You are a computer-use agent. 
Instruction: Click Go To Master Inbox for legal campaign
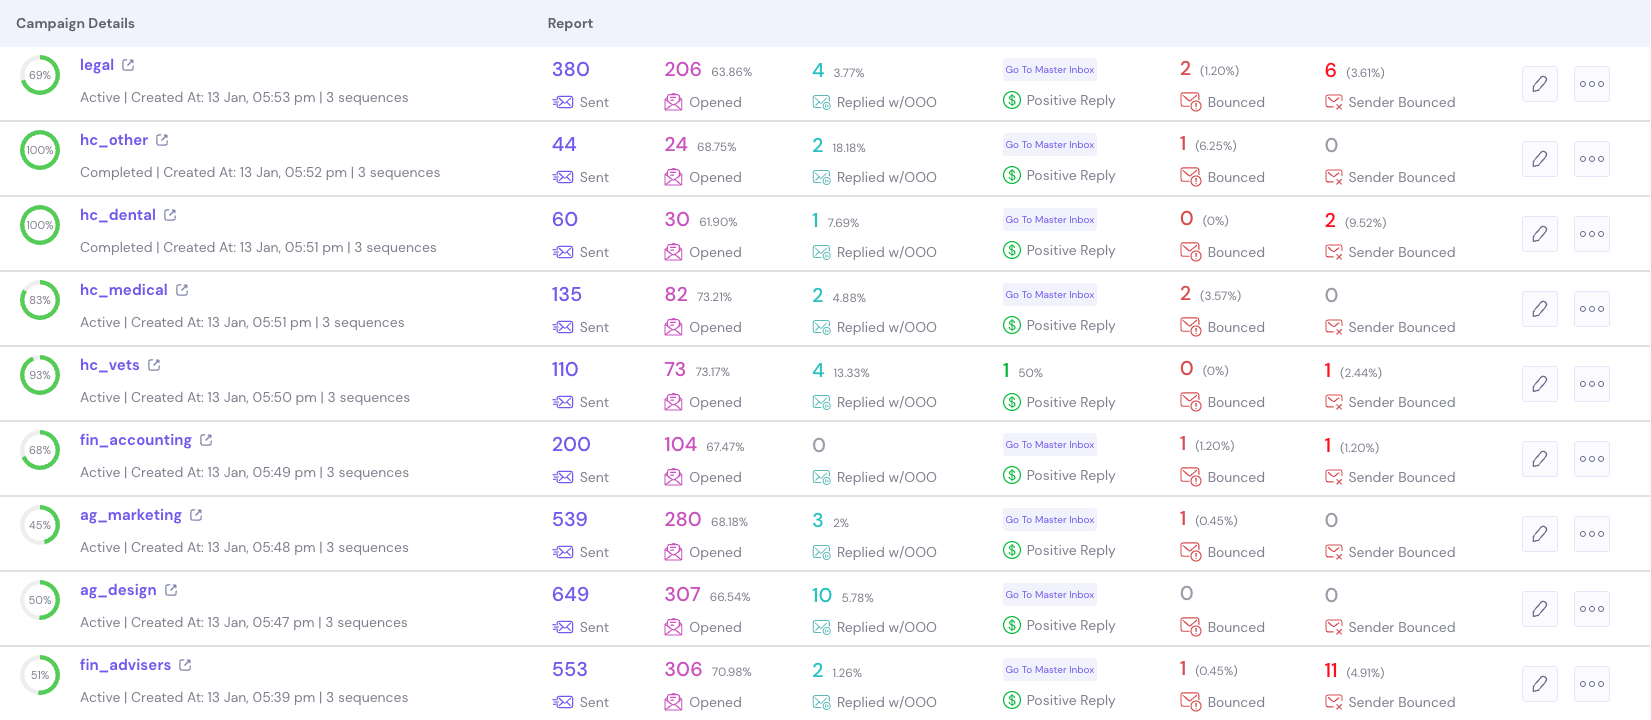pyautogui.click(x=1049, y=69)
